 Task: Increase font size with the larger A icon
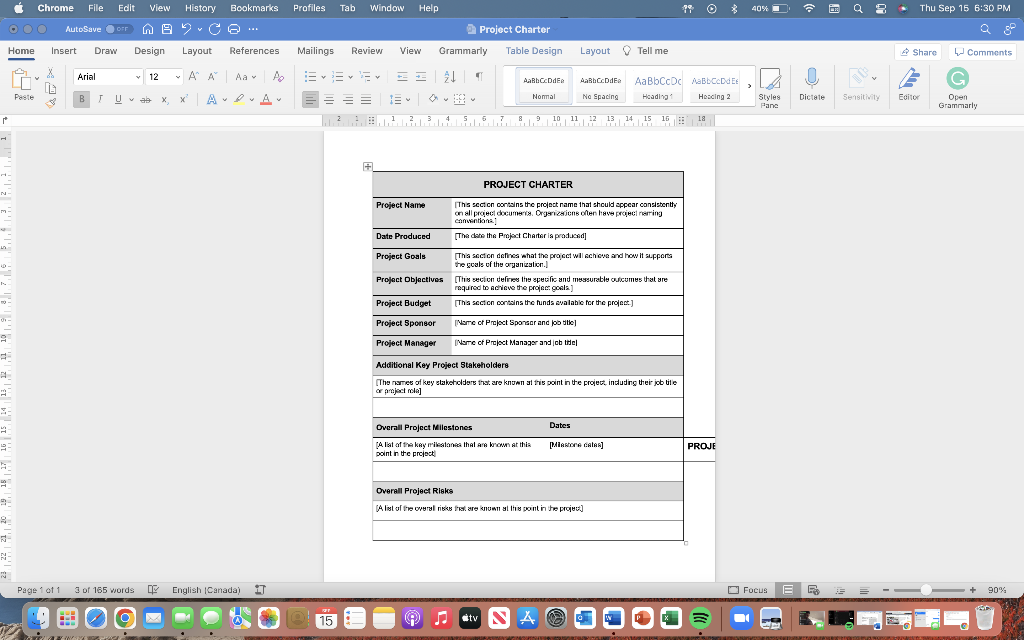click(193, 76)
